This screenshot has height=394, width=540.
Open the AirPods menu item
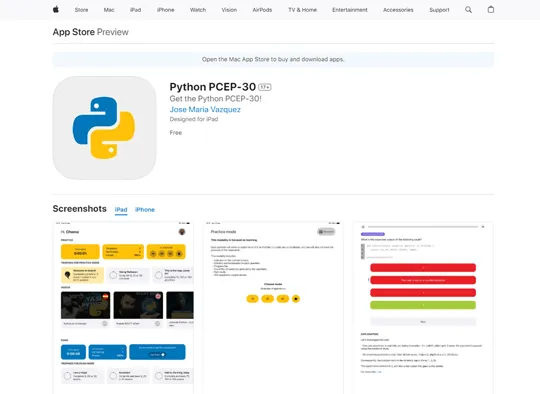262,10
